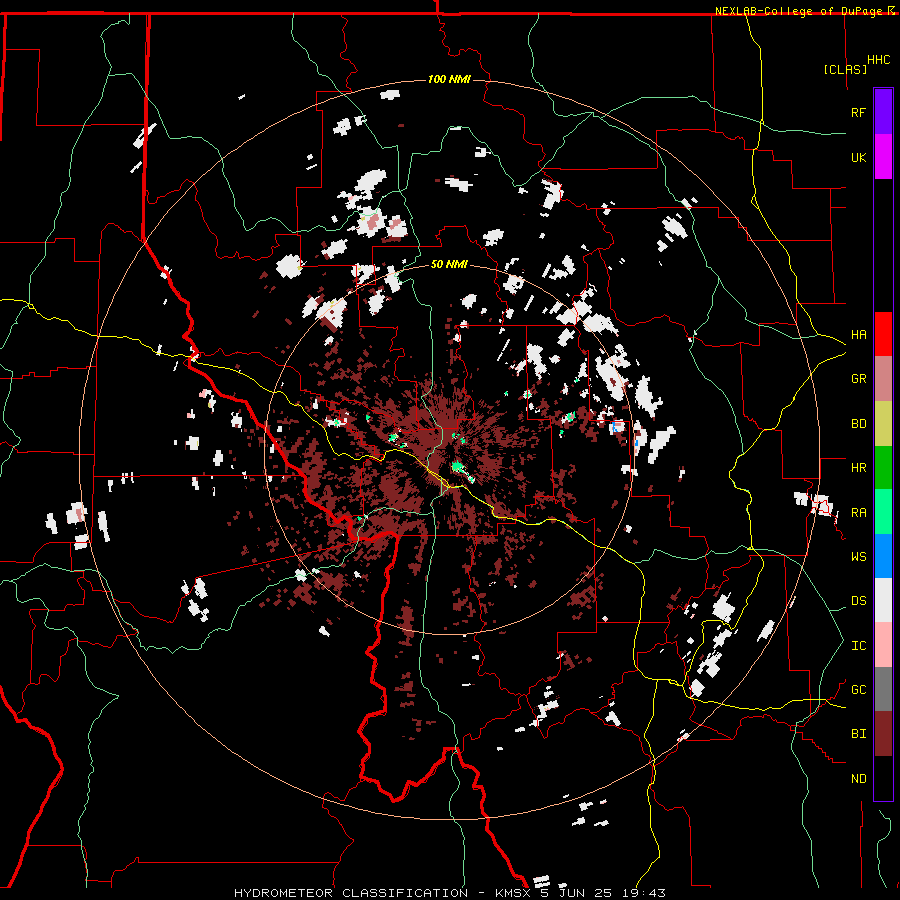900x900 pixels.
Task: Click the DS legend label
Action: coord(858,601)
